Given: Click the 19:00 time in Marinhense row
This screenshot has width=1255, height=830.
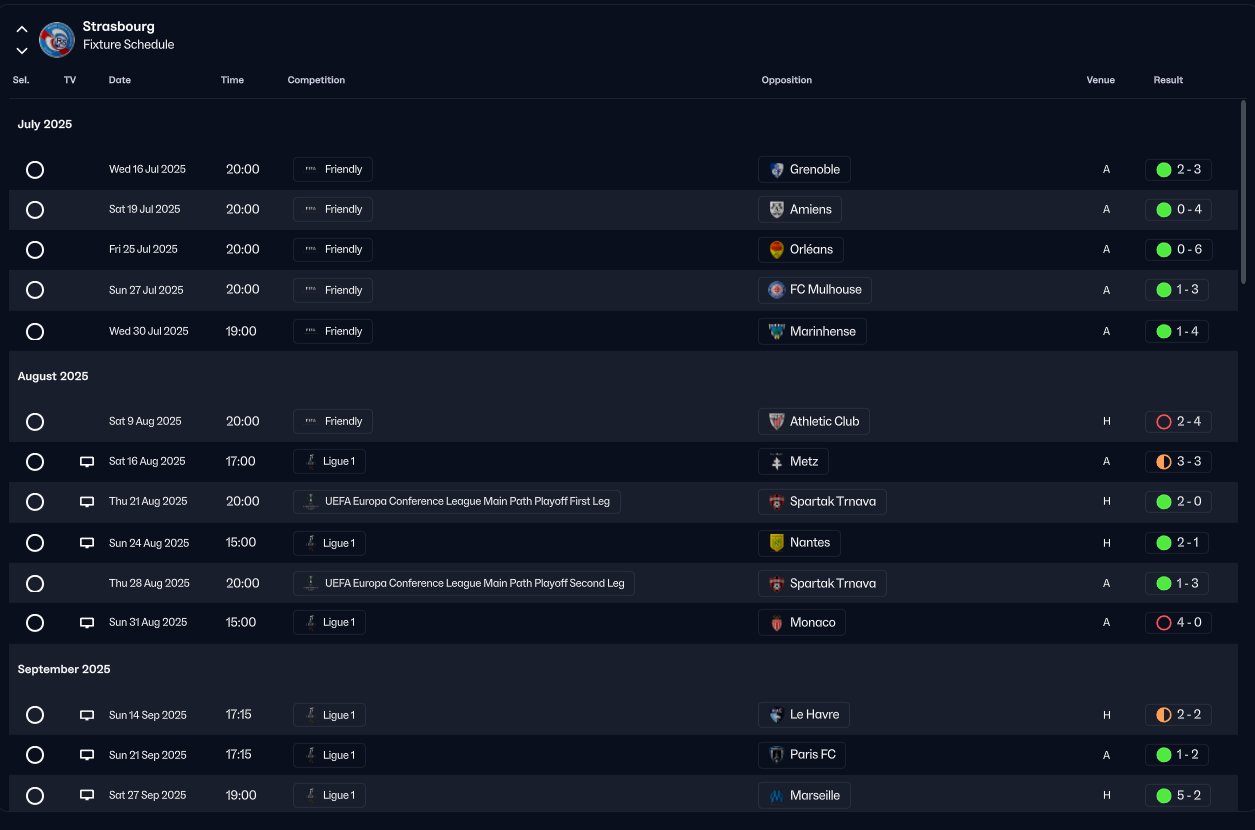Looking at the screenshot, I should (241, 331).
